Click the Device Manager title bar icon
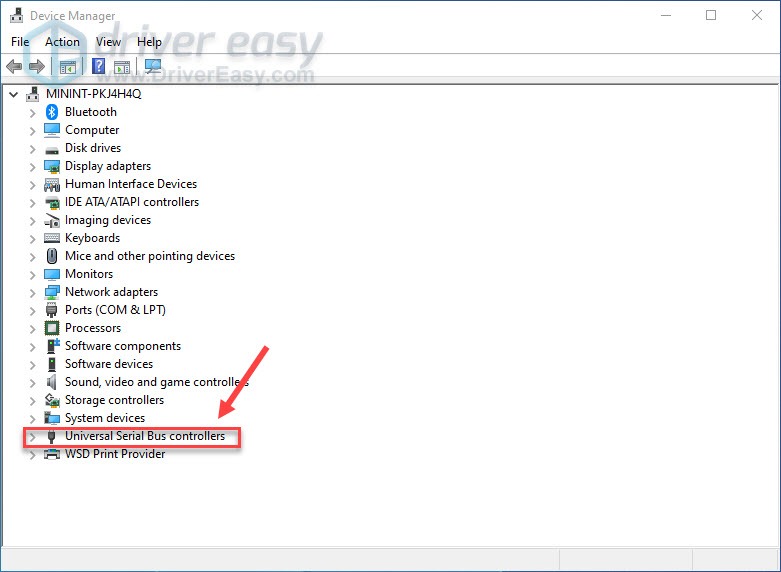This screenshot has width=781, height=572. pos(16,15)
